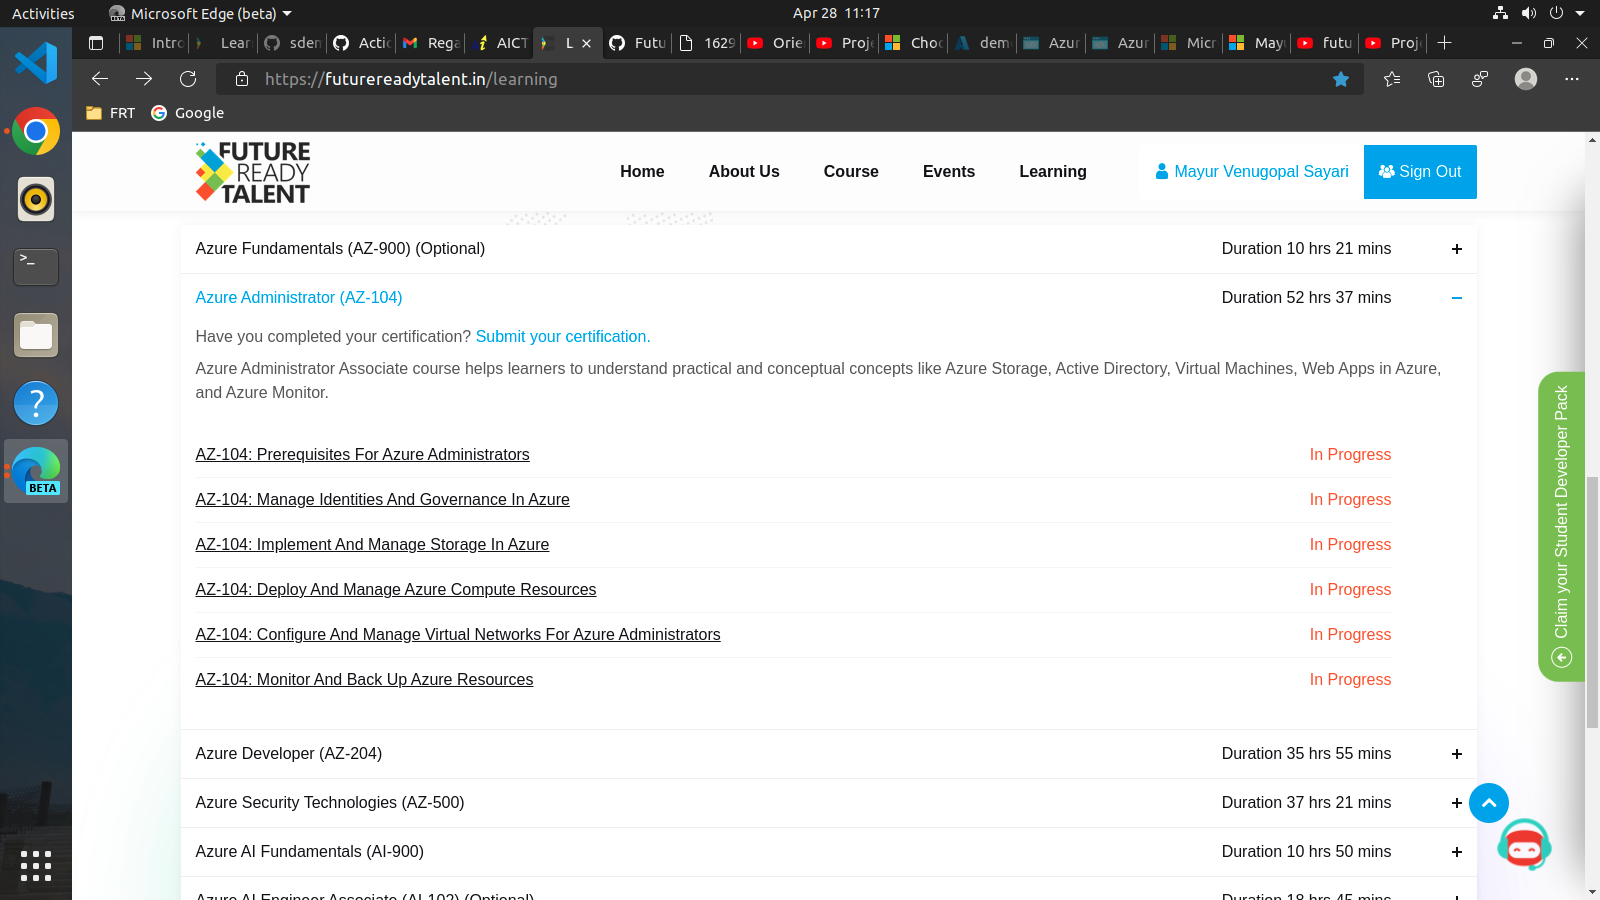This screenshot has height=900, width=1600.
Task: Open the Course menu item
Action: [x=850, y=171]
